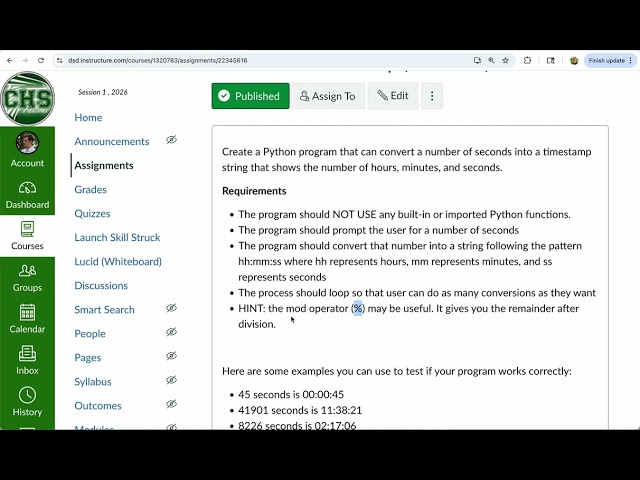Click the tab search icon beside extensions

pyautogui.click(x=551, y=60)
